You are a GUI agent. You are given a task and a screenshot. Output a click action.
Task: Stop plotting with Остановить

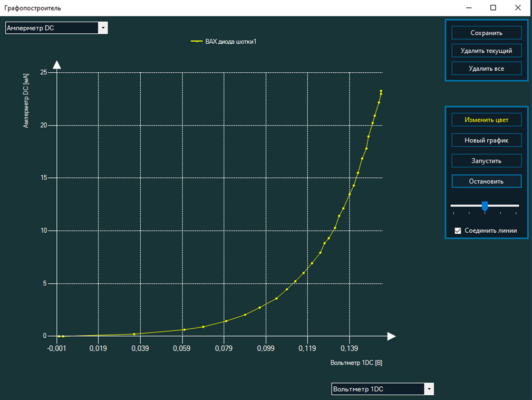[486, 181]
